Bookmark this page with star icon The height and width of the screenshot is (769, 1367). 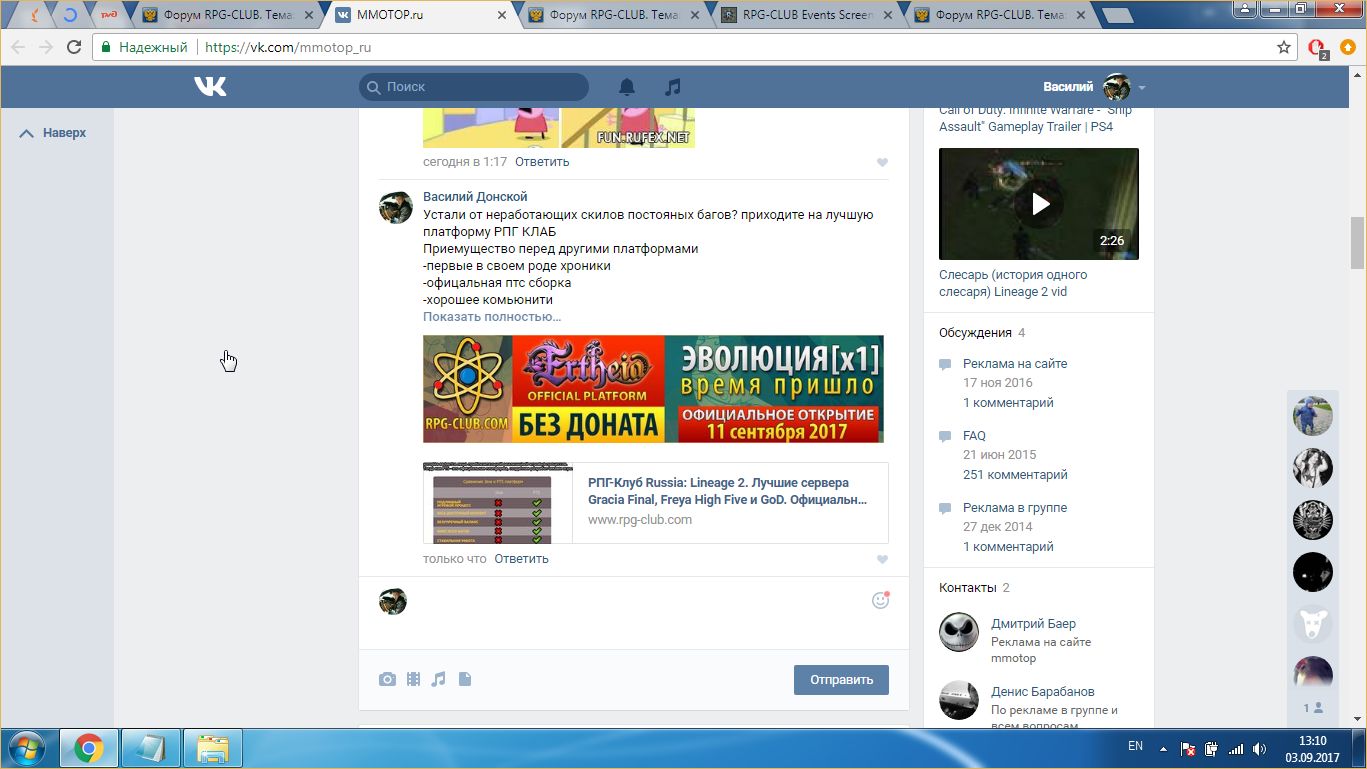click(x=1284, y=47)
